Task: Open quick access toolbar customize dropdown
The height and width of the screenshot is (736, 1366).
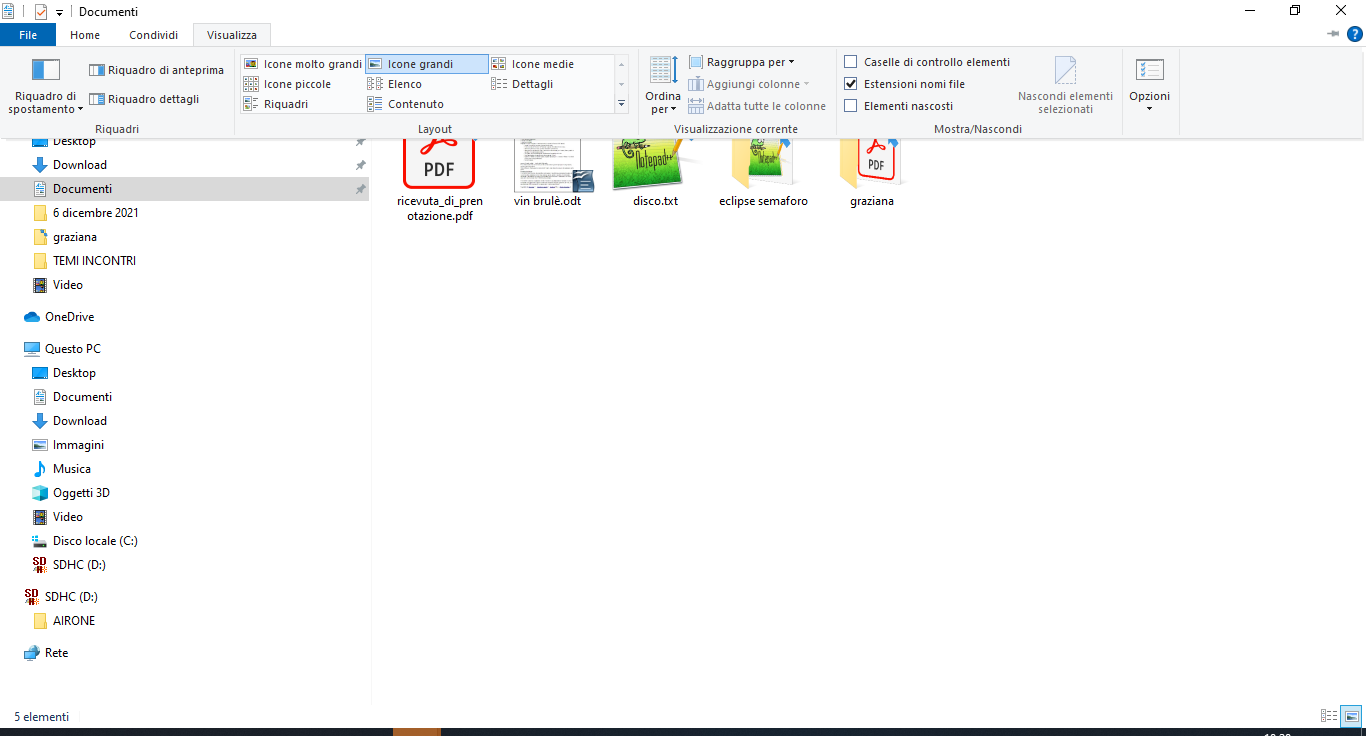Action: [x=59, y=12]
